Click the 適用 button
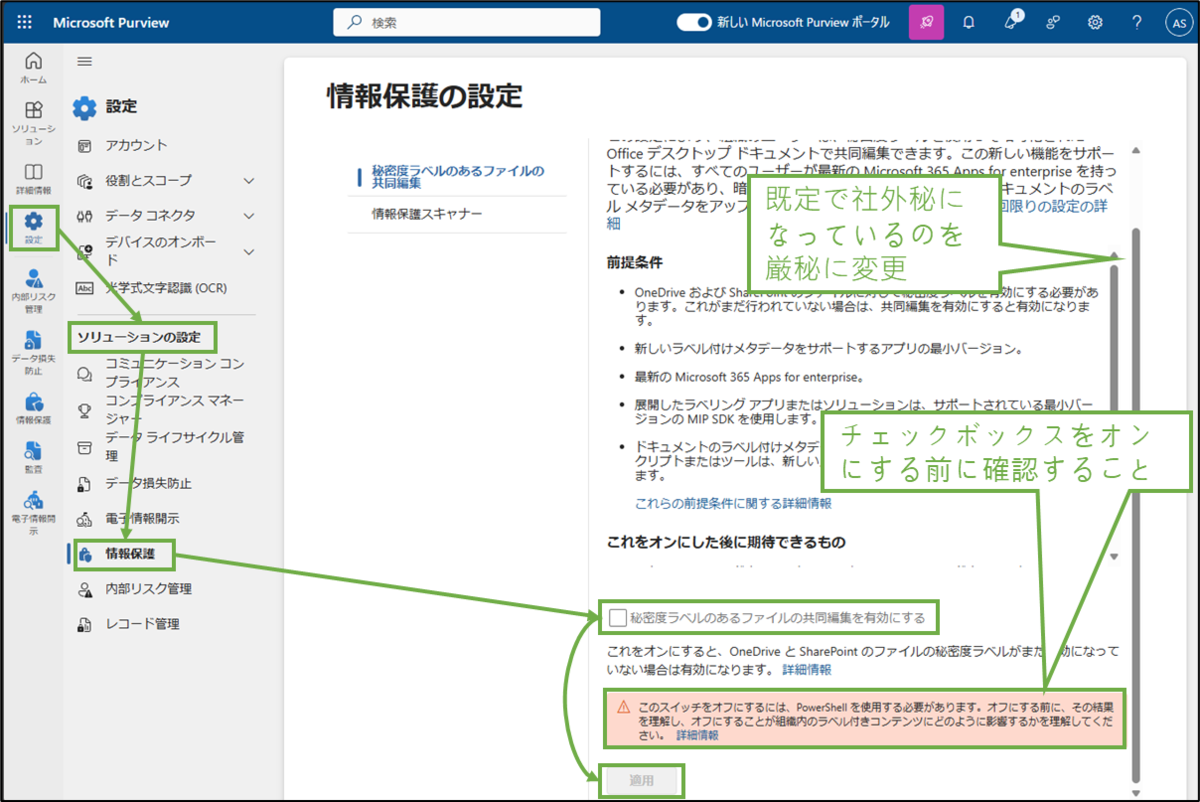The height and width of the screenshot is (802, 1200). (641, 780)
